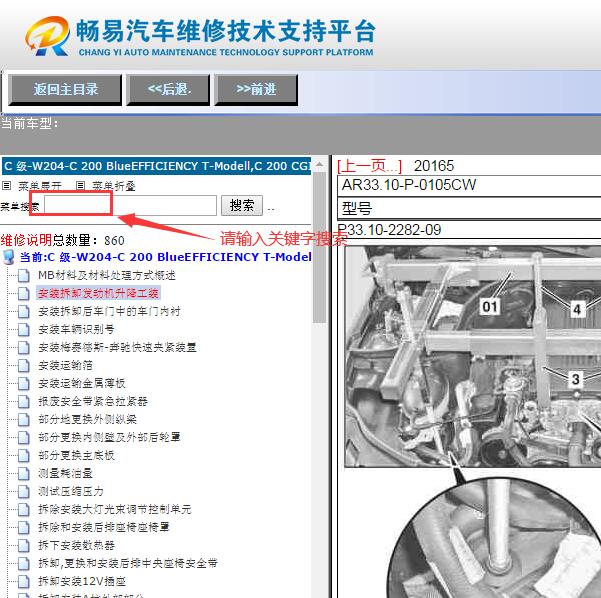Click the left panel scroll-up arrow
Screen dimensions: 601x598
[319, 165]
